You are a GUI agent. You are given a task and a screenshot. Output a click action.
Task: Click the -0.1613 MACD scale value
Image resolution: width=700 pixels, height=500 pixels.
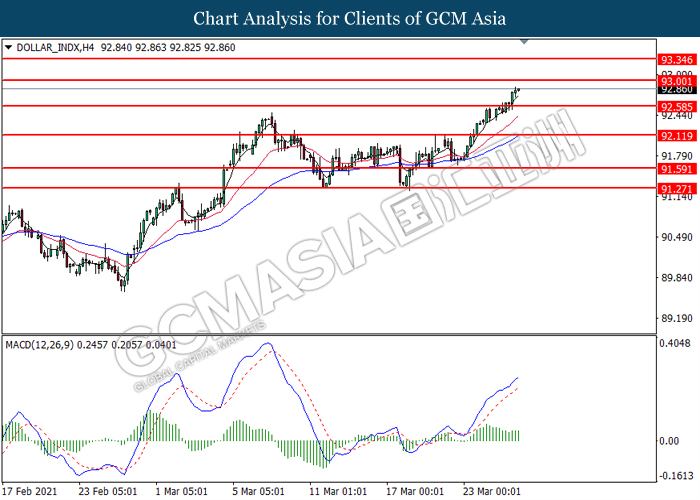(676, 475)
